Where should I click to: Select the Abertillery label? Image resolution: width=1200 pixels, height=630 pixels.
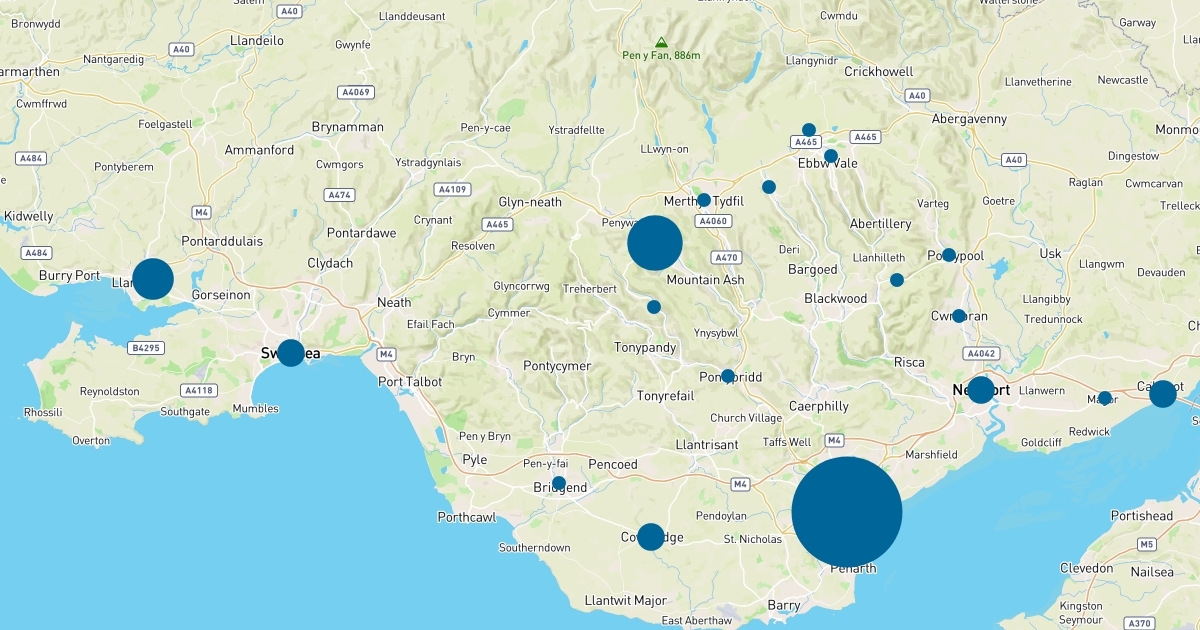coord(880,224)
